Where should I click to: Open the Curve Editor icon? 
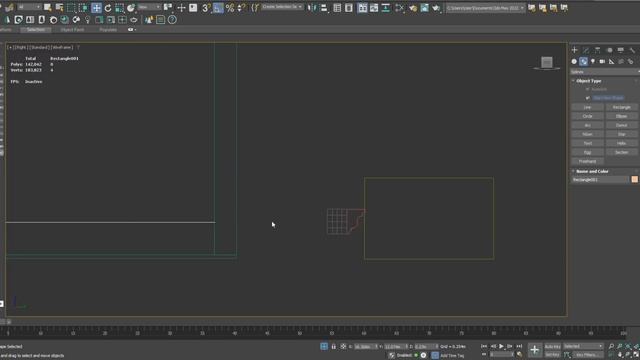tap(374, 8)
